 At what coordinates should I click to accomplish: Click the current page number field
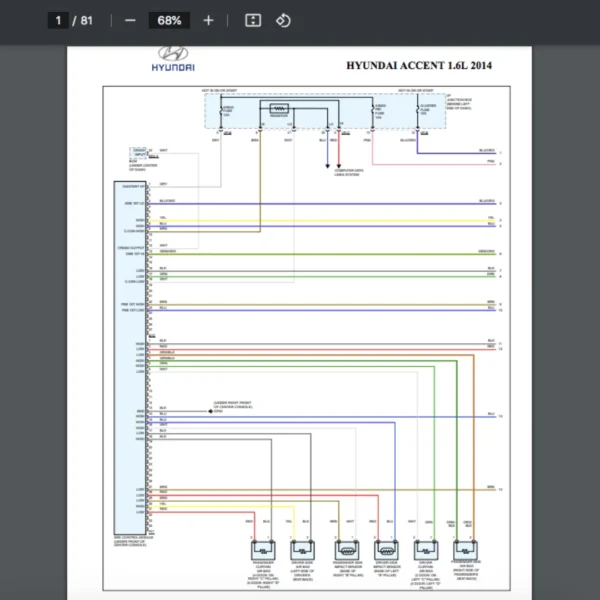(x=59, y=20)
